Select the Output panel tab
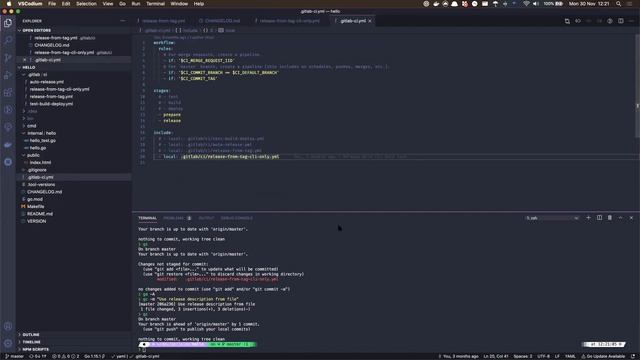 tap(206, 218)
